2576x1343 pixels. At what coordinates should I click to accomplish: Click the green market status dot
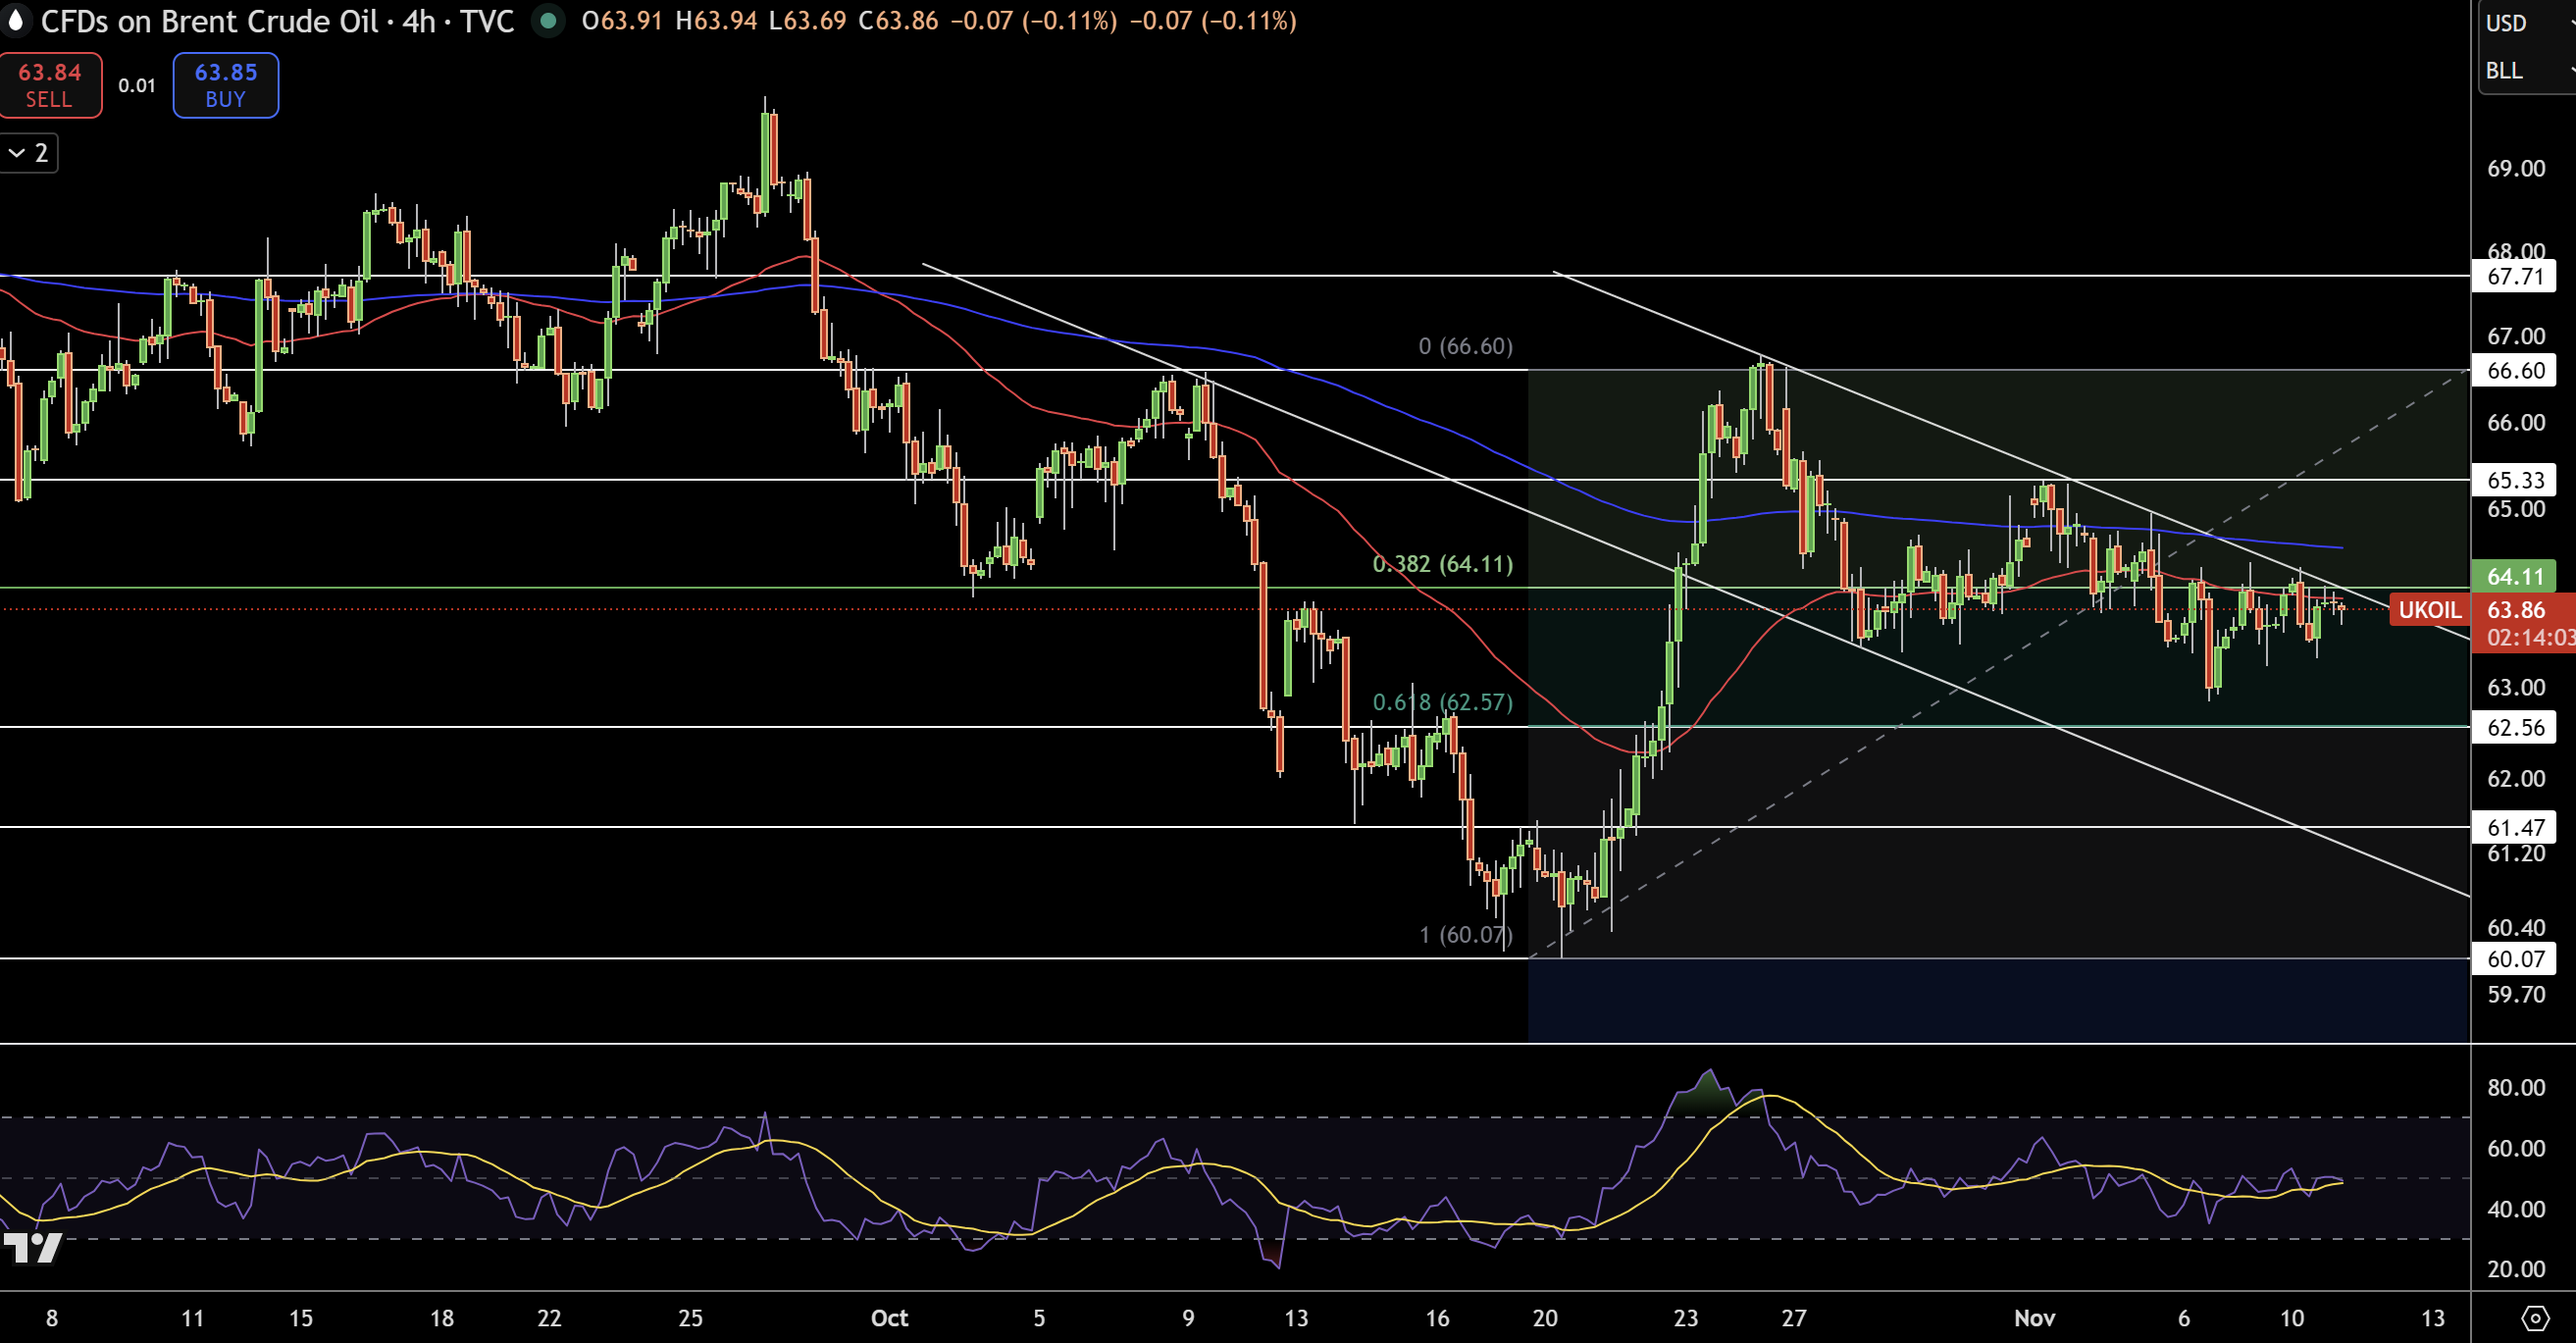549,22
